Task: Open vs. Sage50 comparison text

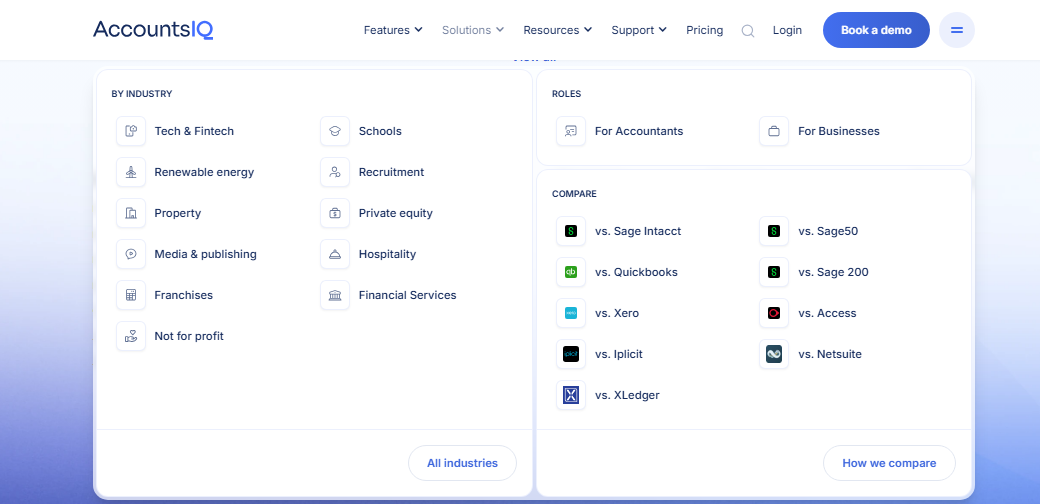Action: pyautogui.click(x=828, y=231)
